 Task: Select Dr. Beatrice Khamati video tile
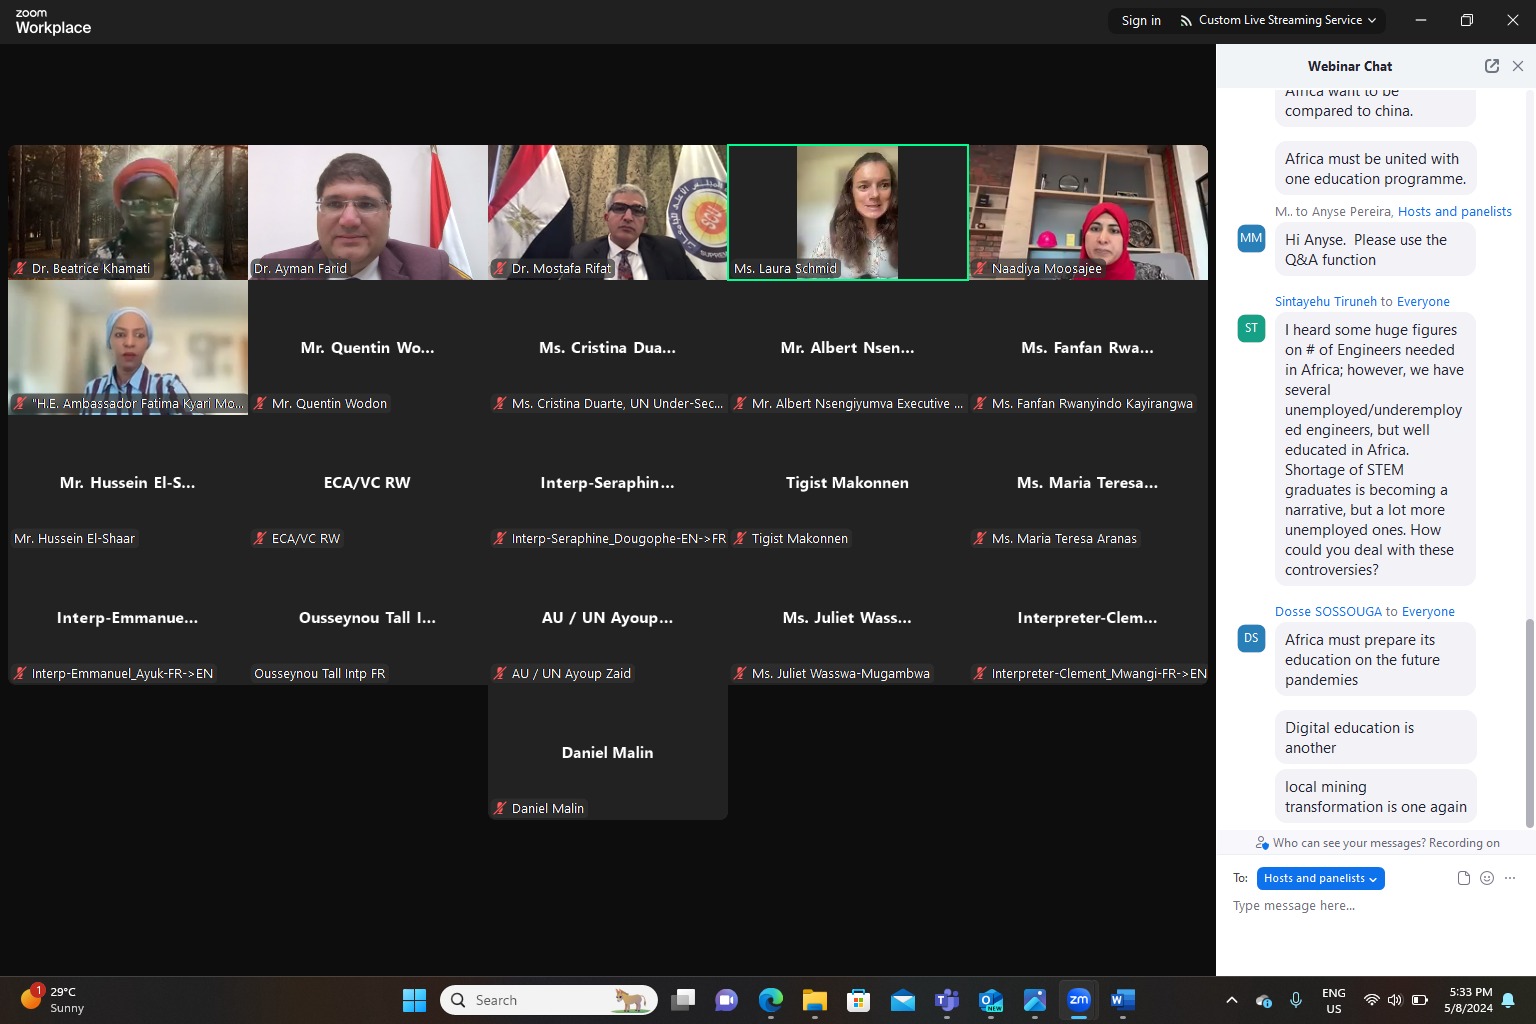click(128, 212)
